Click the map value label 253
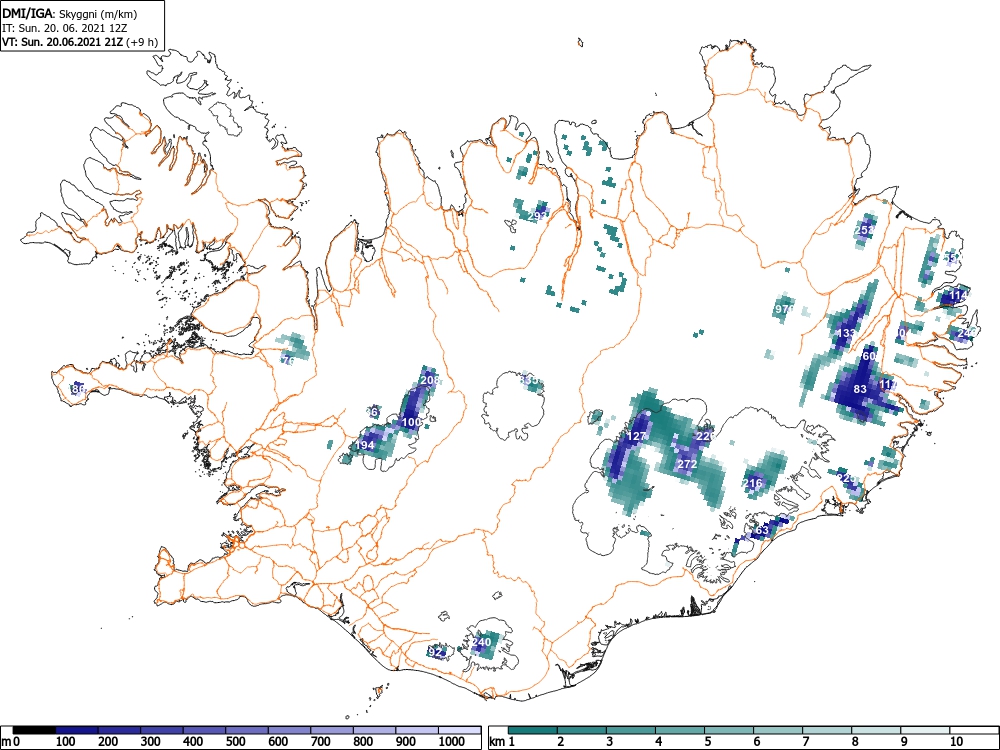This screenshot has height=750, width=1000. pos(864,230)
